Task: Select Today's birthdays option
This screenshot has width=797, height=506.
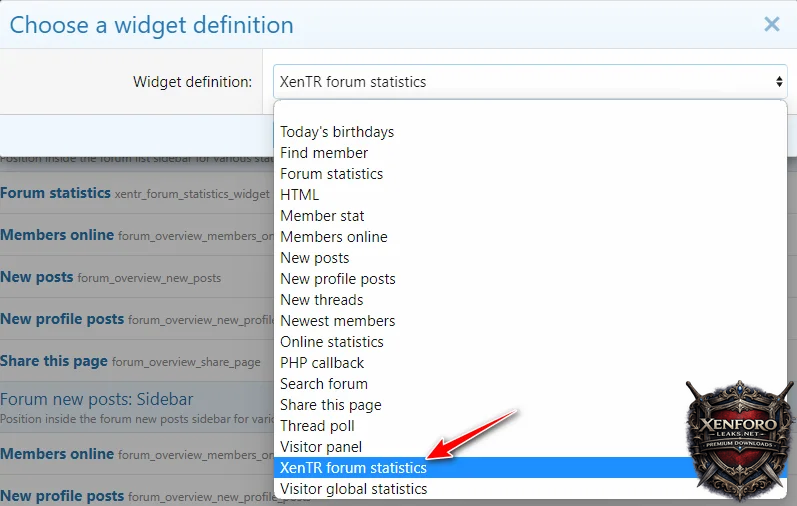Action: (337, 132)
